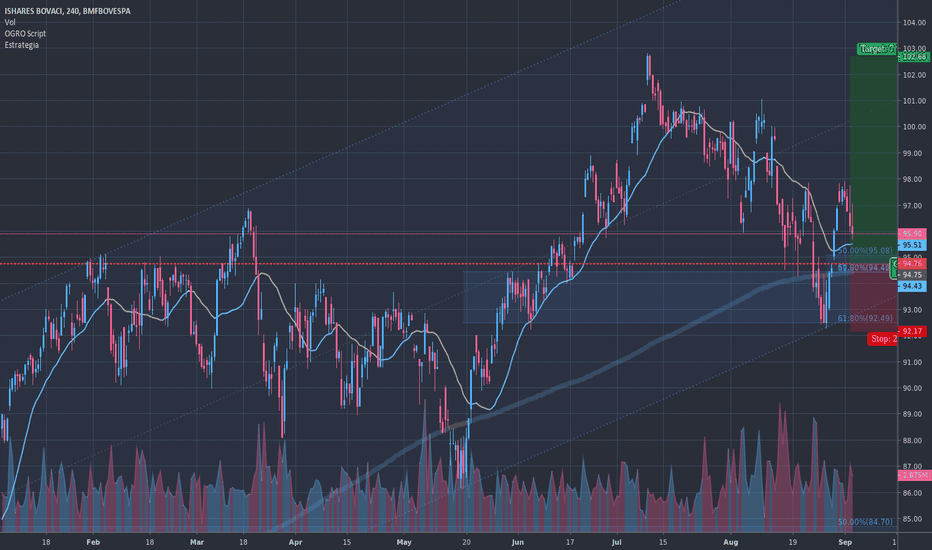Click the blue 94.43 price tag
This screenshot has height=550, width=932.
[912, 286]
